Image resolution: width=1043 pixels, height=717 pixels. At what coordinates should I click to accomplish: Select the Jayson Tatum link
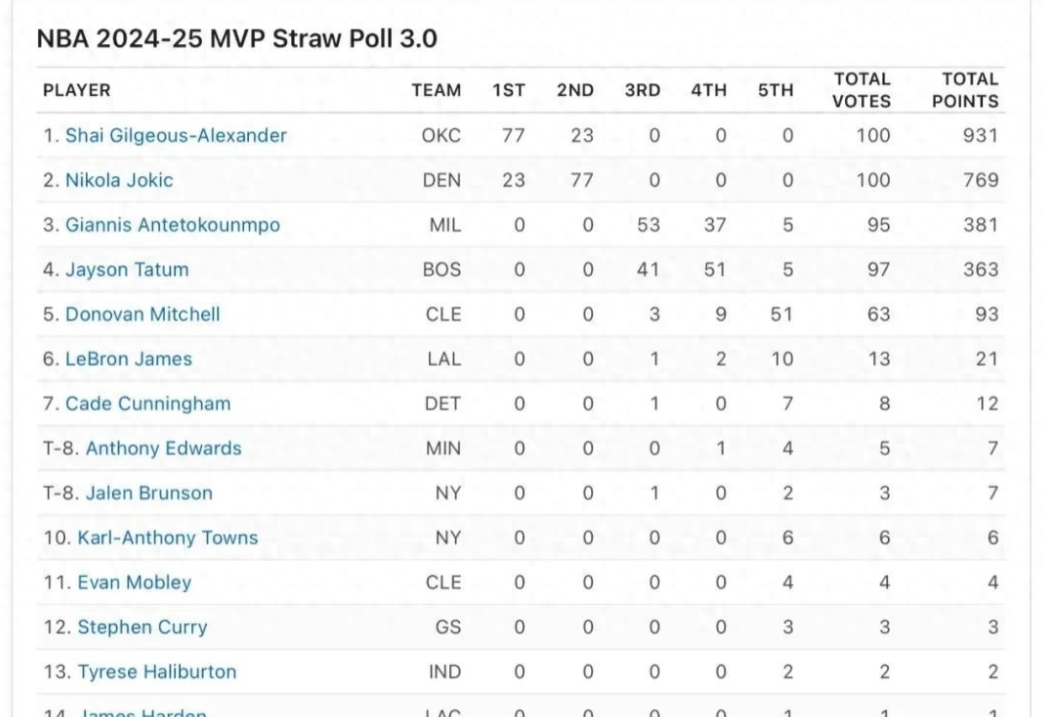[x=127, y=270]
